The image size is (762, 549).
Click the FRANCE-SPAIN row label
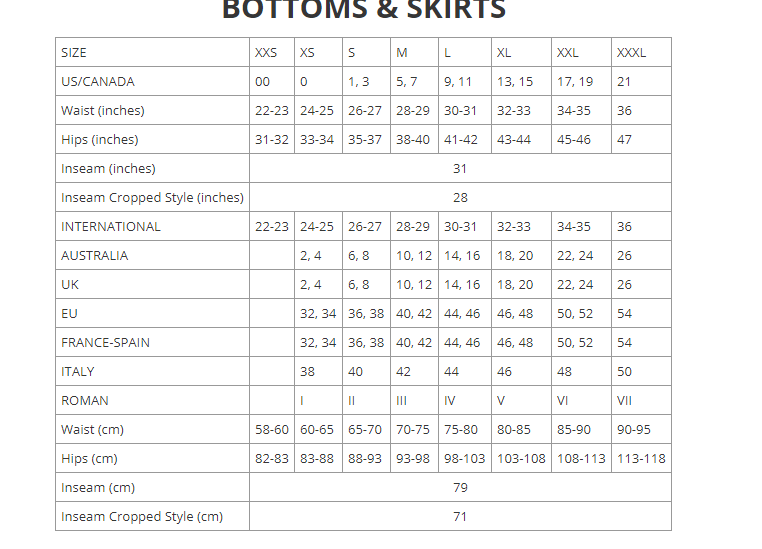(106, 342)
